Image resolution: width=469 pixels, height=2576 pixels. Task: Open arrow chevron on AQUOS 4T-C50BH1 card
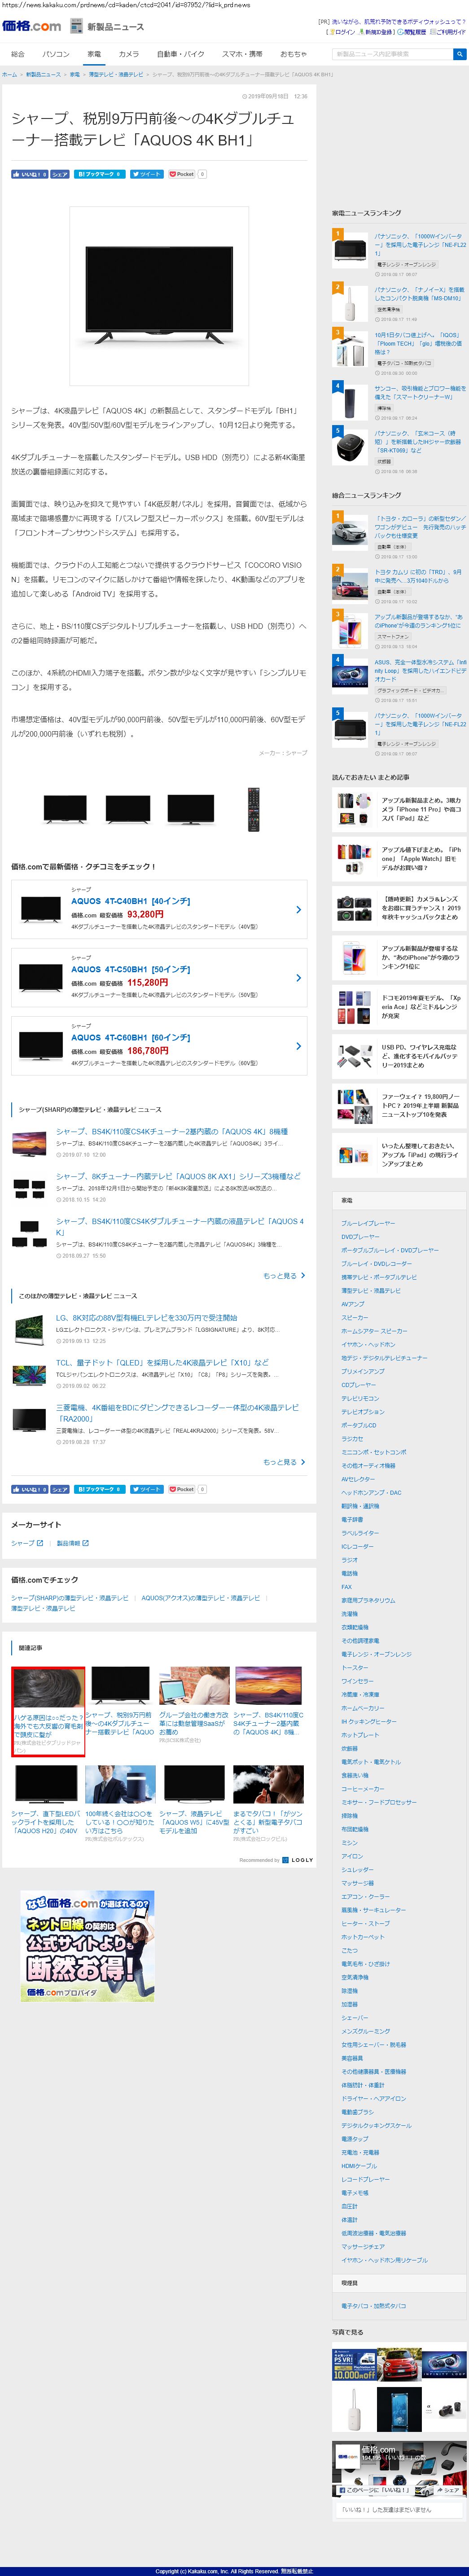pos(298,978)
